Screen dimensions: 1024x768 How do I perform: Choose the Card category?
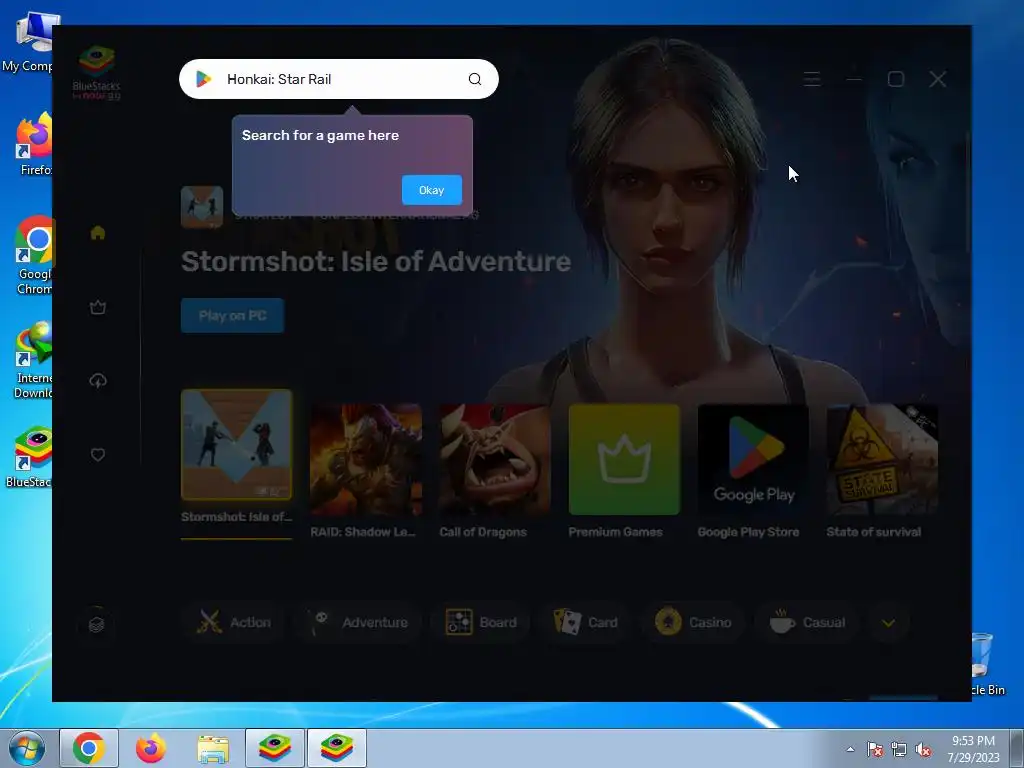click(x=586, y=622)
